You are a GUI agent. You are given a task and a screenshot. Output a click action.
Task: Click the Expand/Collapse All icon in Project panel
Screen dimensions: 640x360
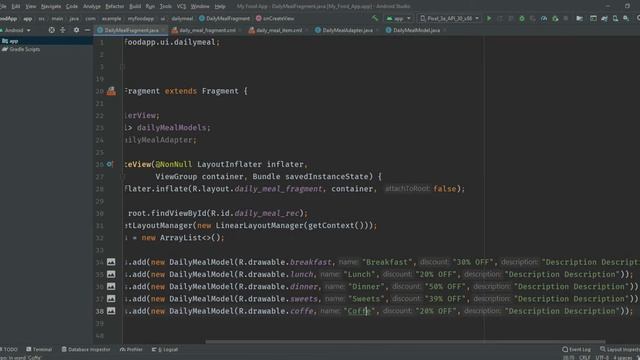(63, 30)
